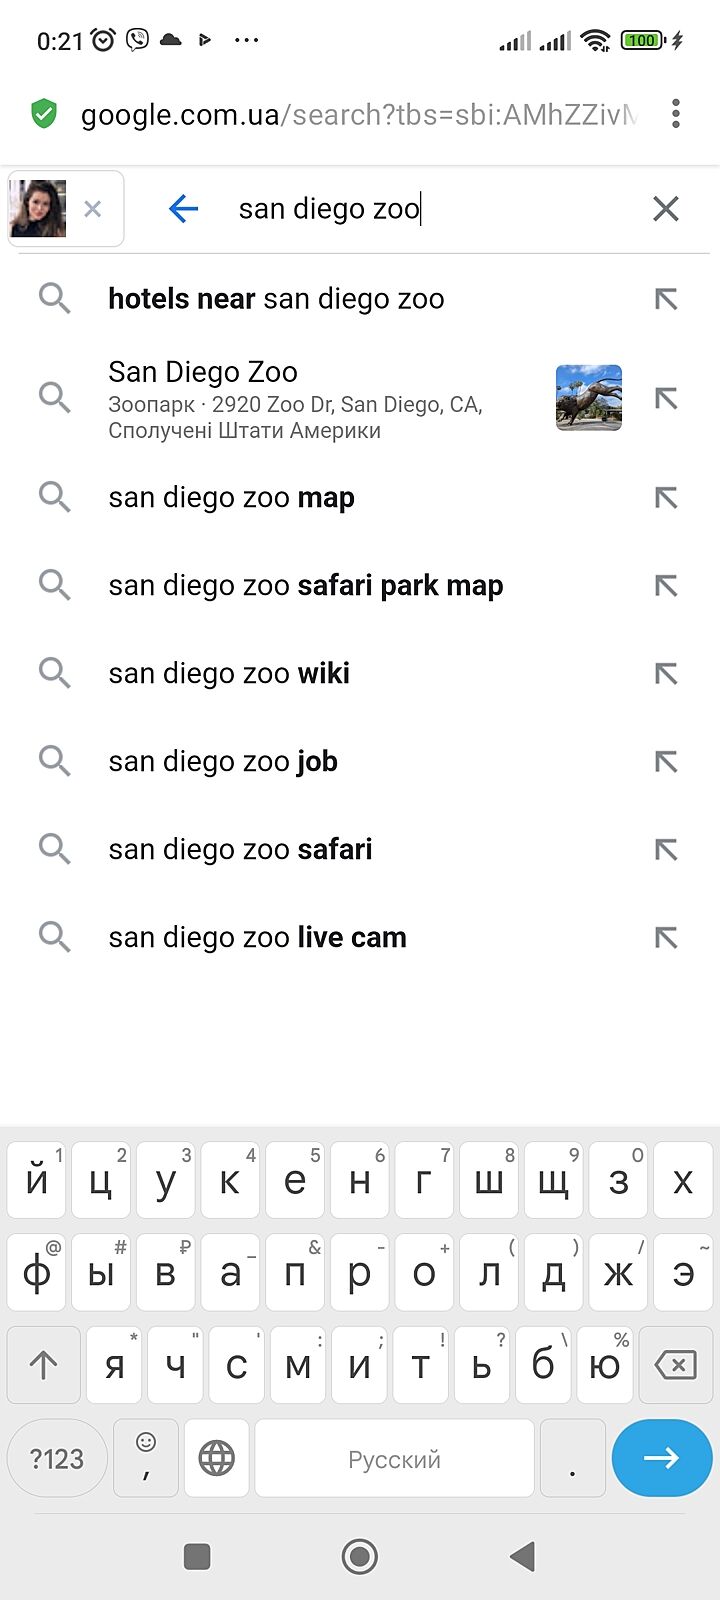
Task: Tap the blue back arrow in search bar
Action: pos(184,209)
